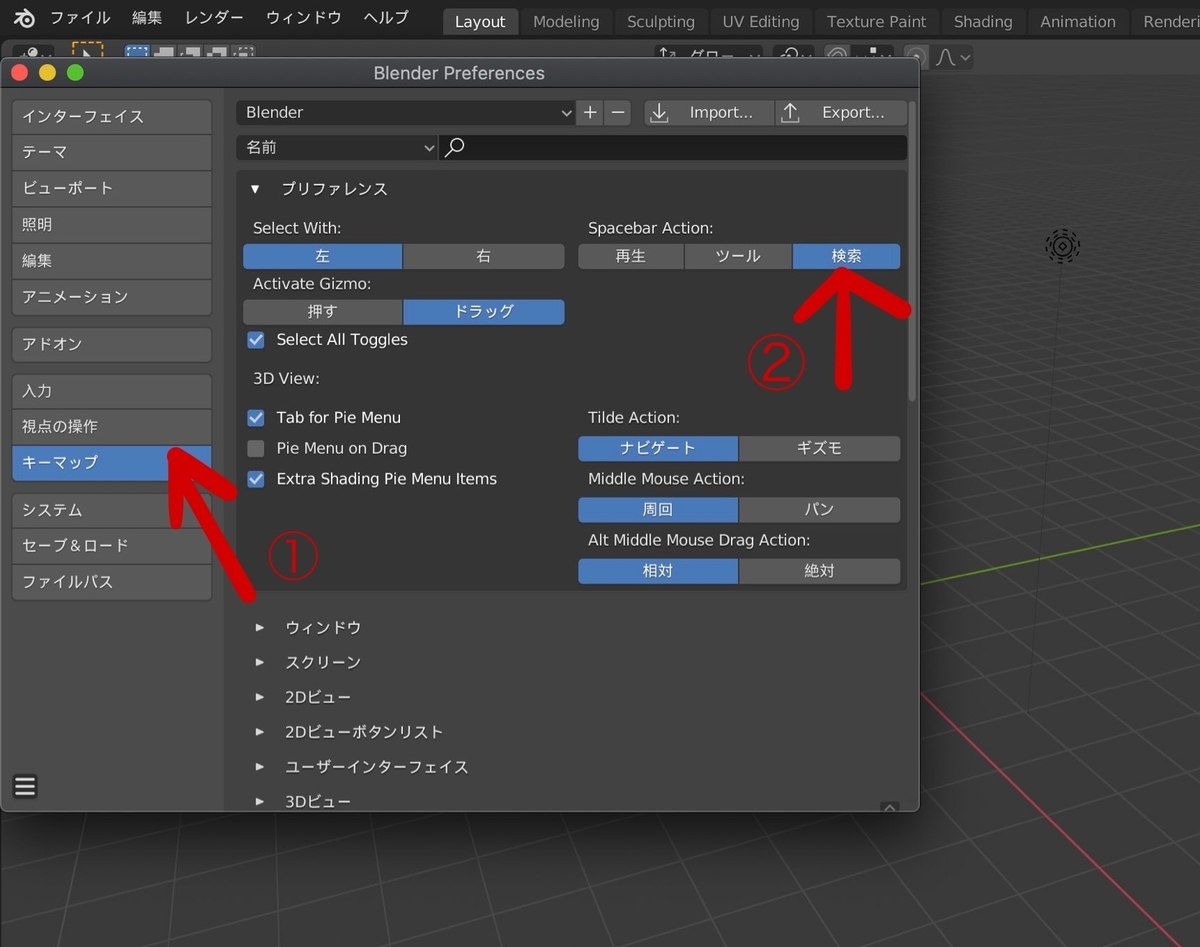
Task: Set Spacebar Action to 再生
Action: [x=631, y=256]
